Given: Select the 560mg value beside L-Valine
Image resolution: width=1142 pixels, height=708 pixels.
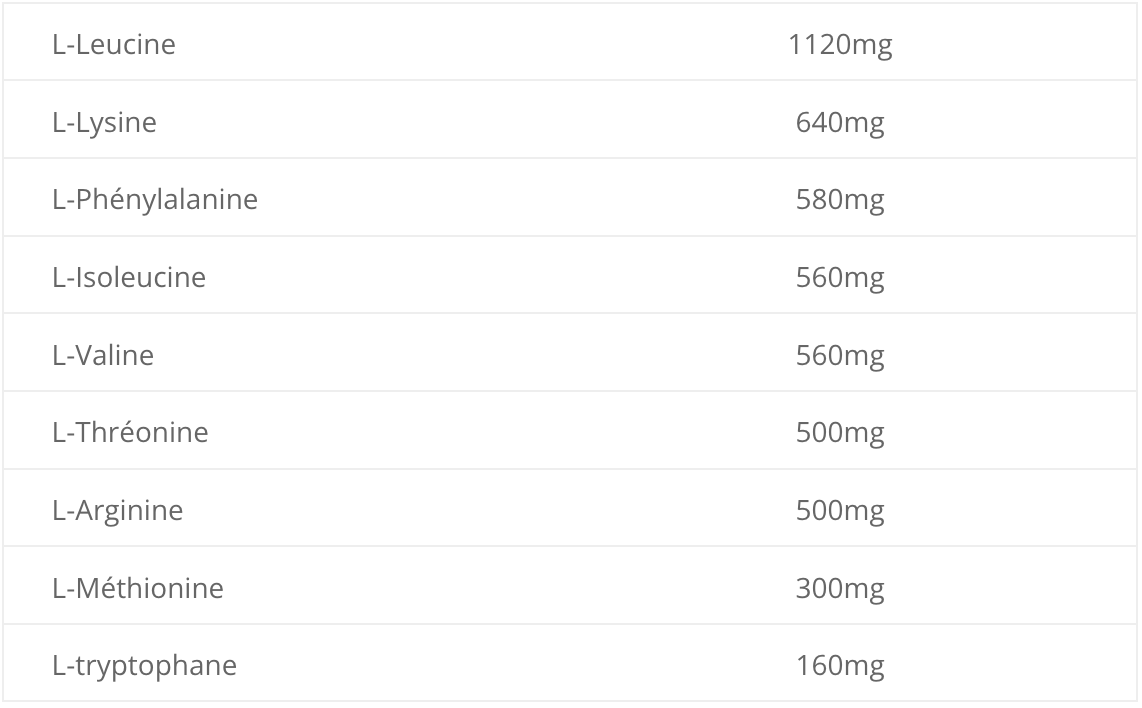Looking at the screenshot, I should point(840,356).
